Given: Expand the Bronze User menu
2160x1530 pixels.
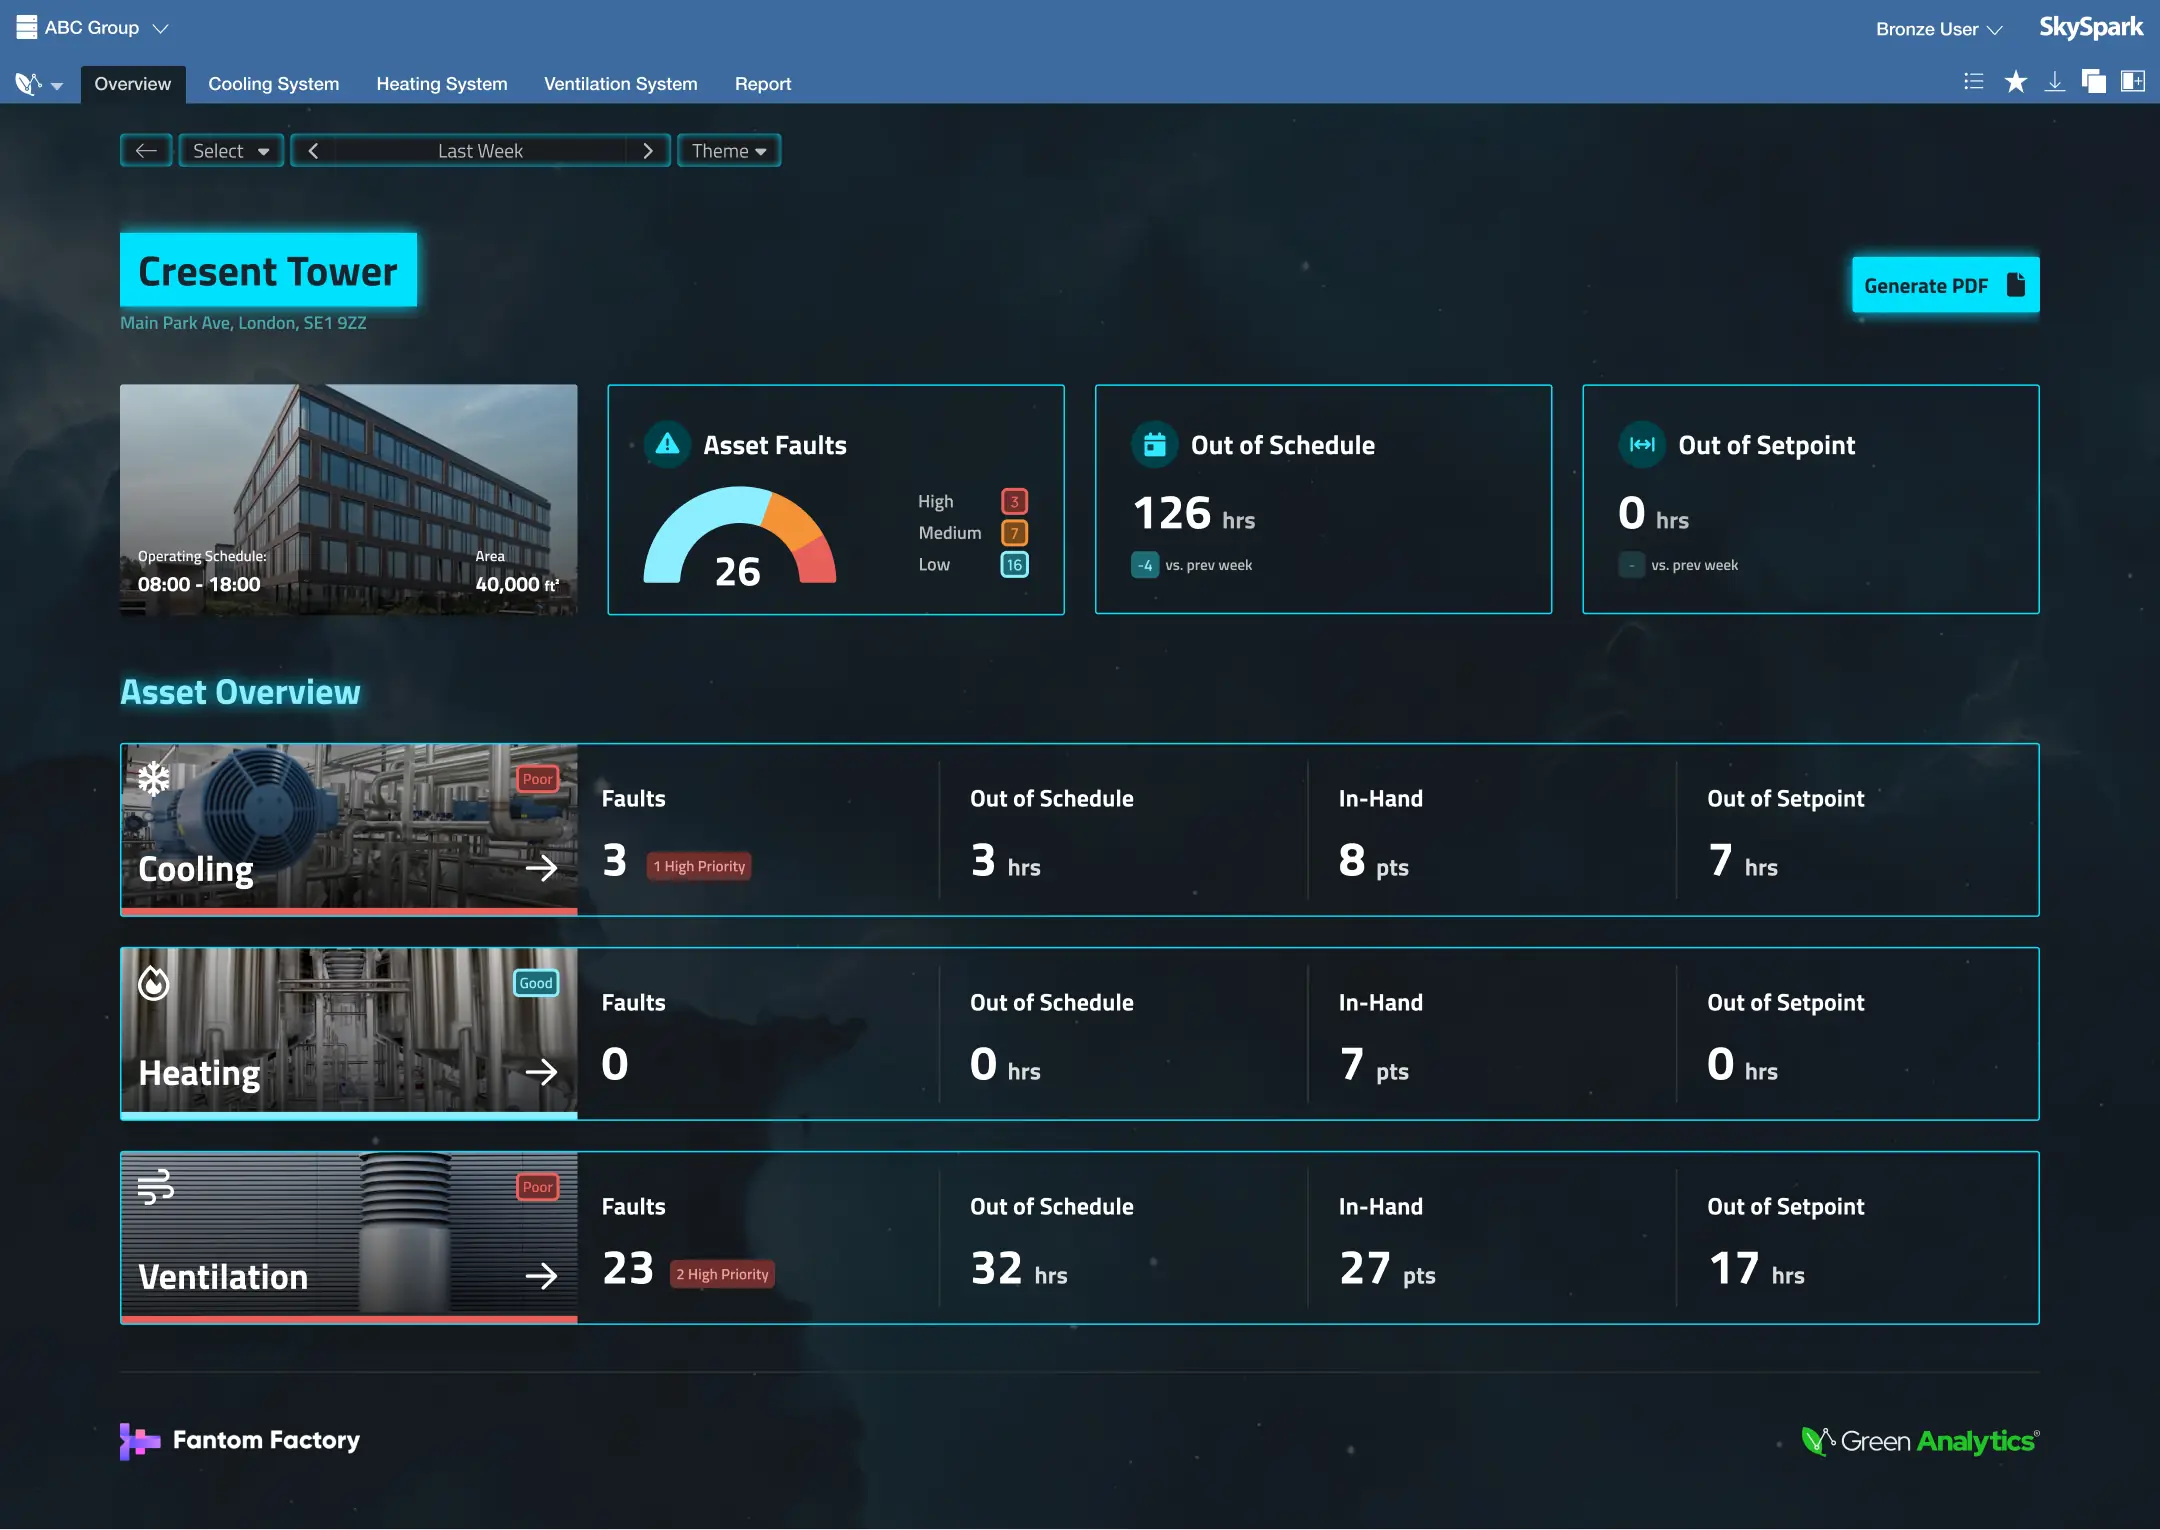Looking at the screenshot, I should [x=1938, y=28].
